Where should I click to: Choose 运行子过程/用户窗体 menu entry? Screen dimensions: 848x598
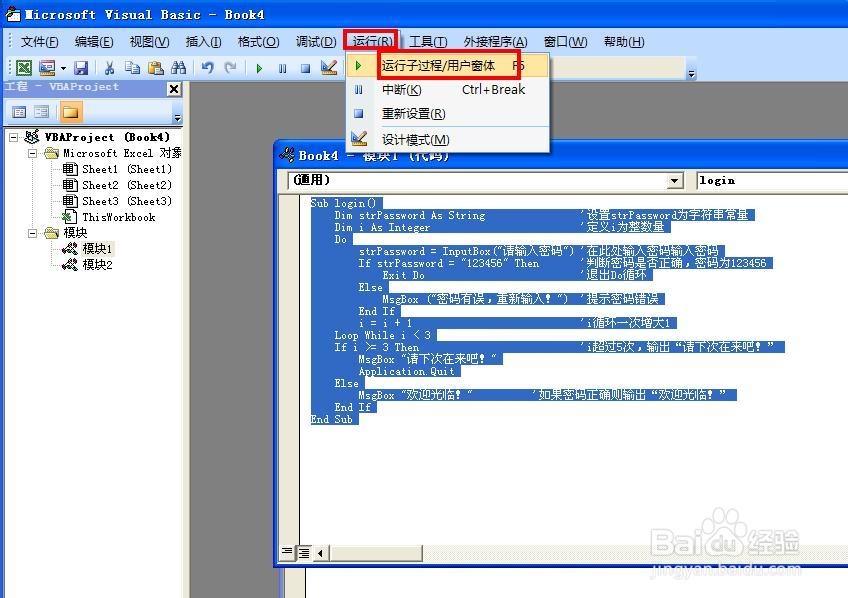[x=448, y=66]
